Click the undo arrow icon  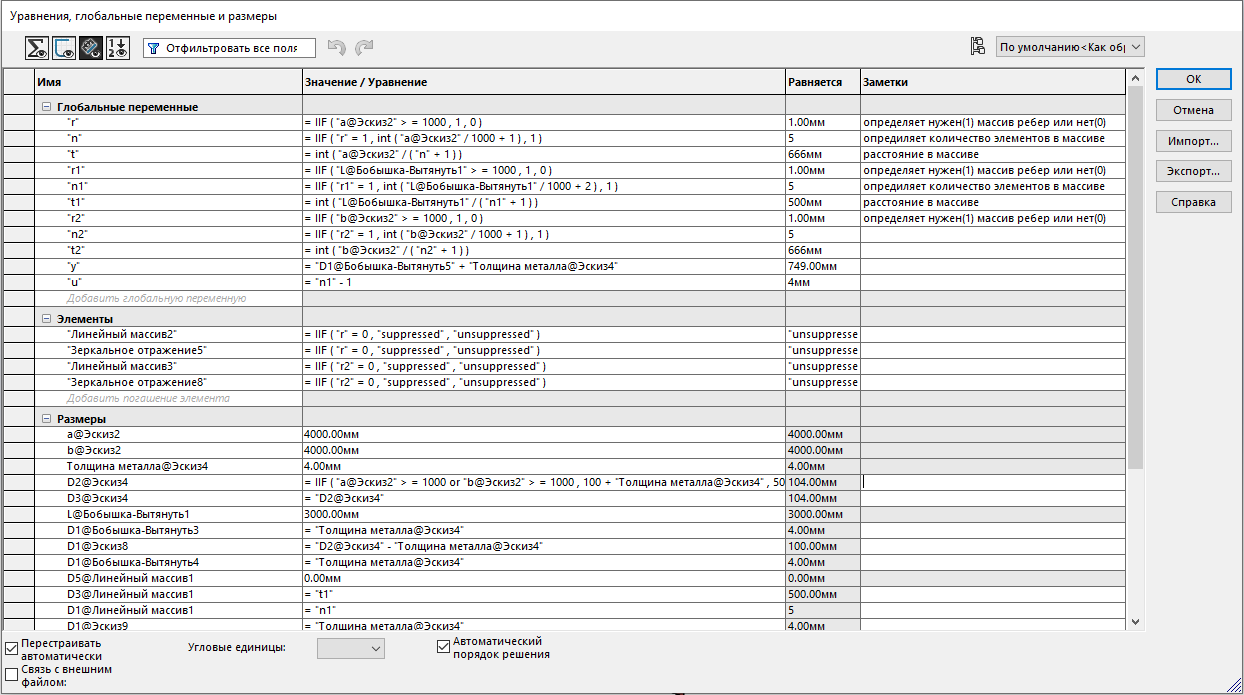337,47
